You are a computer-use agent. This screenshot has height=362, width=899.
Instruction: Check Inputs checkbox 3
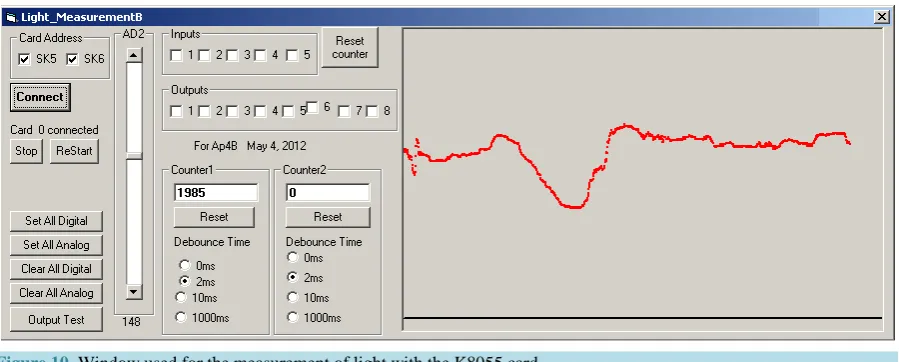(x=232, y=56)
